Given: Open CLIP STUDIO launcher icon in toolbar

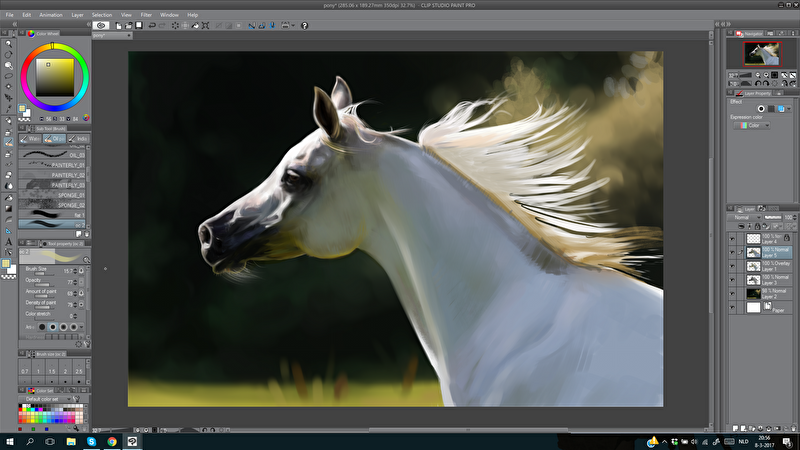Looking at the screenshot, I should click(x=101, y=26).
